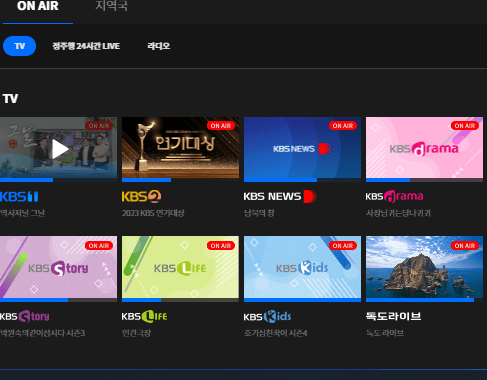Click ON AIR badge on KBS Kids thumbnail
The height and width of the screenshot is (380, 487).
(343, 246)
